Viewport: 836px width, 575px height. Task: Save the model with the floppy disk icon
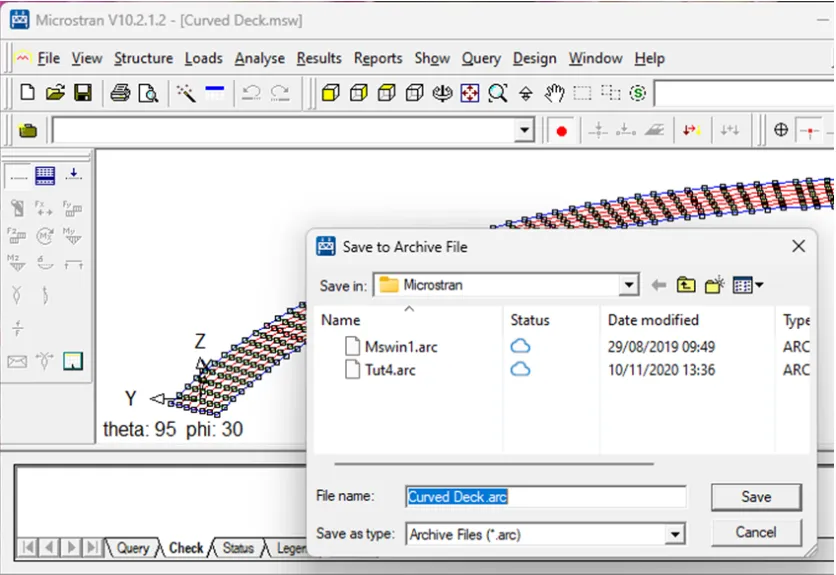tap(83, 93)
